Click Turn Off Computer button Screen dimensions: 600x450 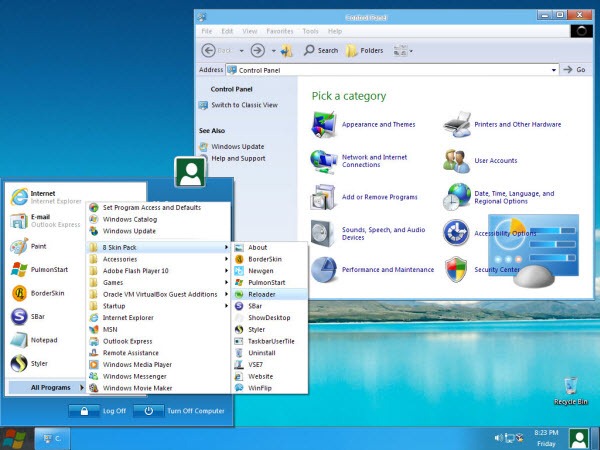coord(179,411)
